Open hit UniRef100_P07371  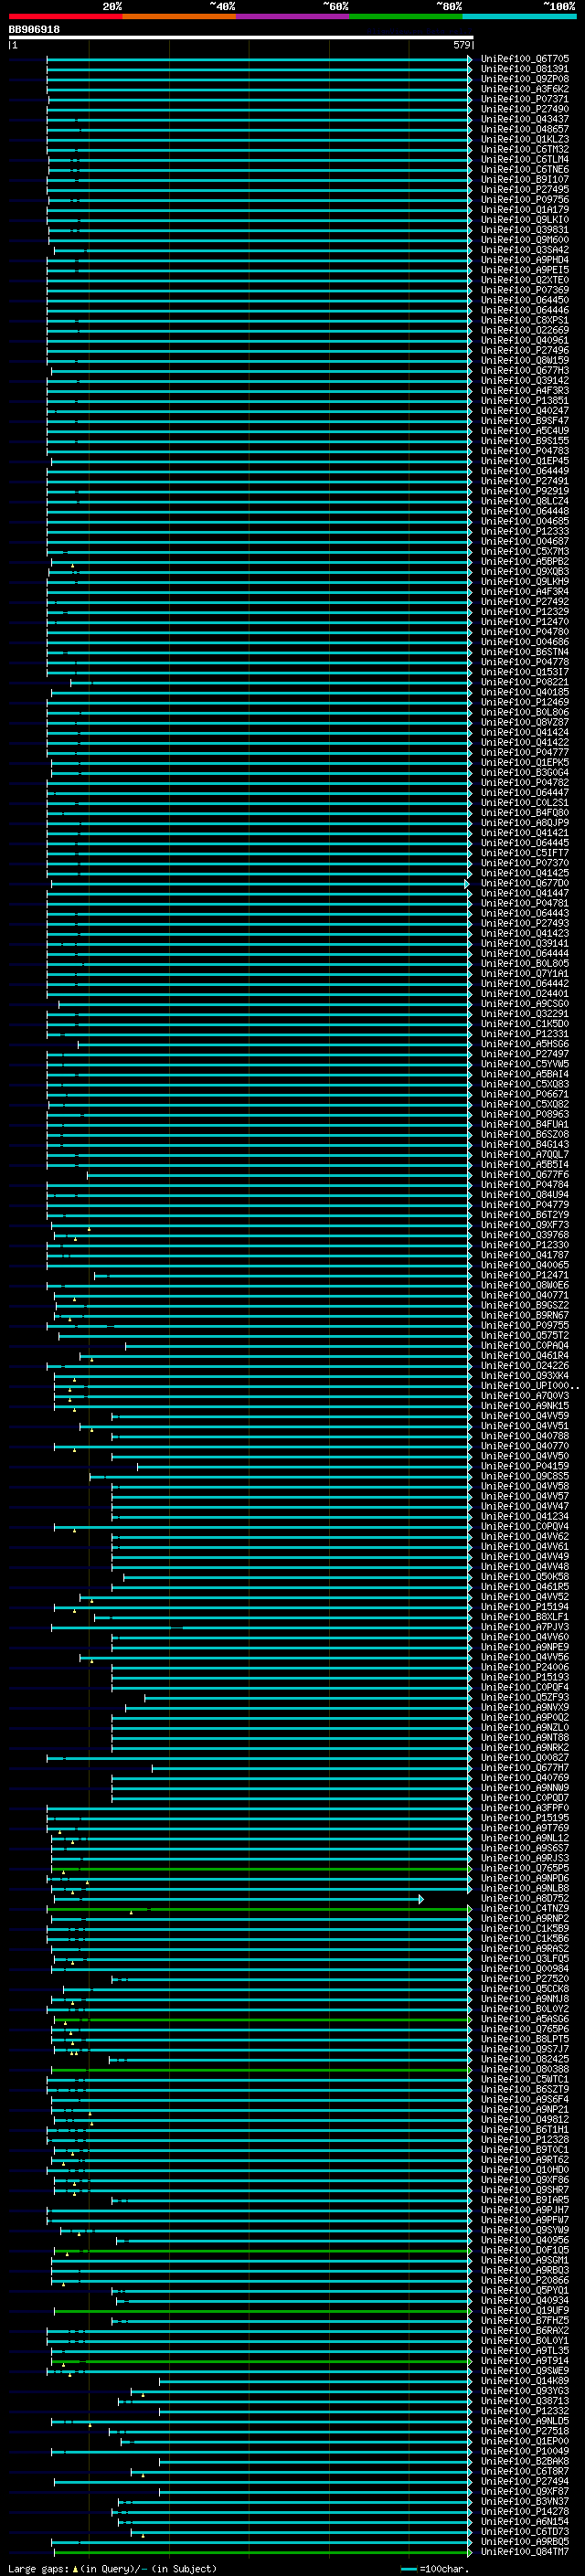(x=525, y=99)
